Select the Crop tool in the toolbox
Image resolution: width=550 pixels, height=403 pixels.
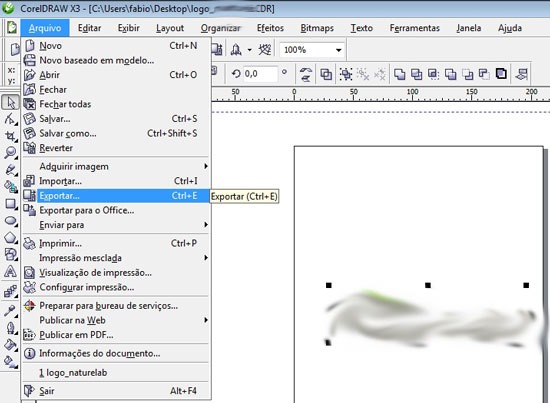pos(11,136)
